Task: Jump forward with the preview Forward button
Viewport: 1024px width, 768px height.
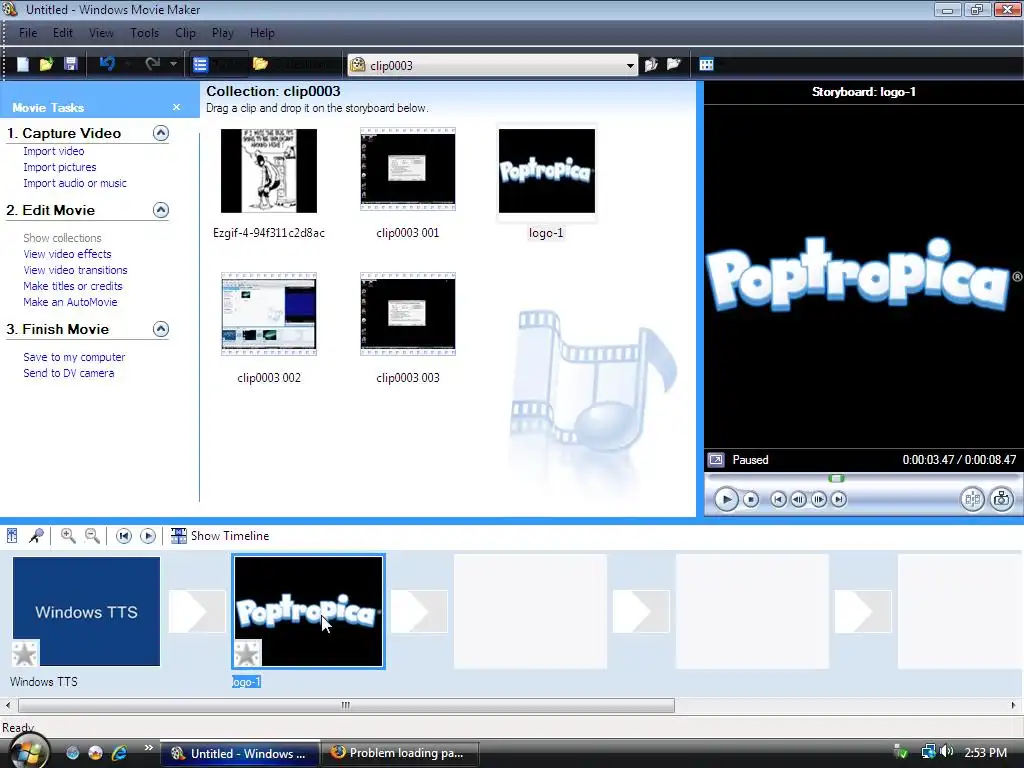Action: coord(839,500)
